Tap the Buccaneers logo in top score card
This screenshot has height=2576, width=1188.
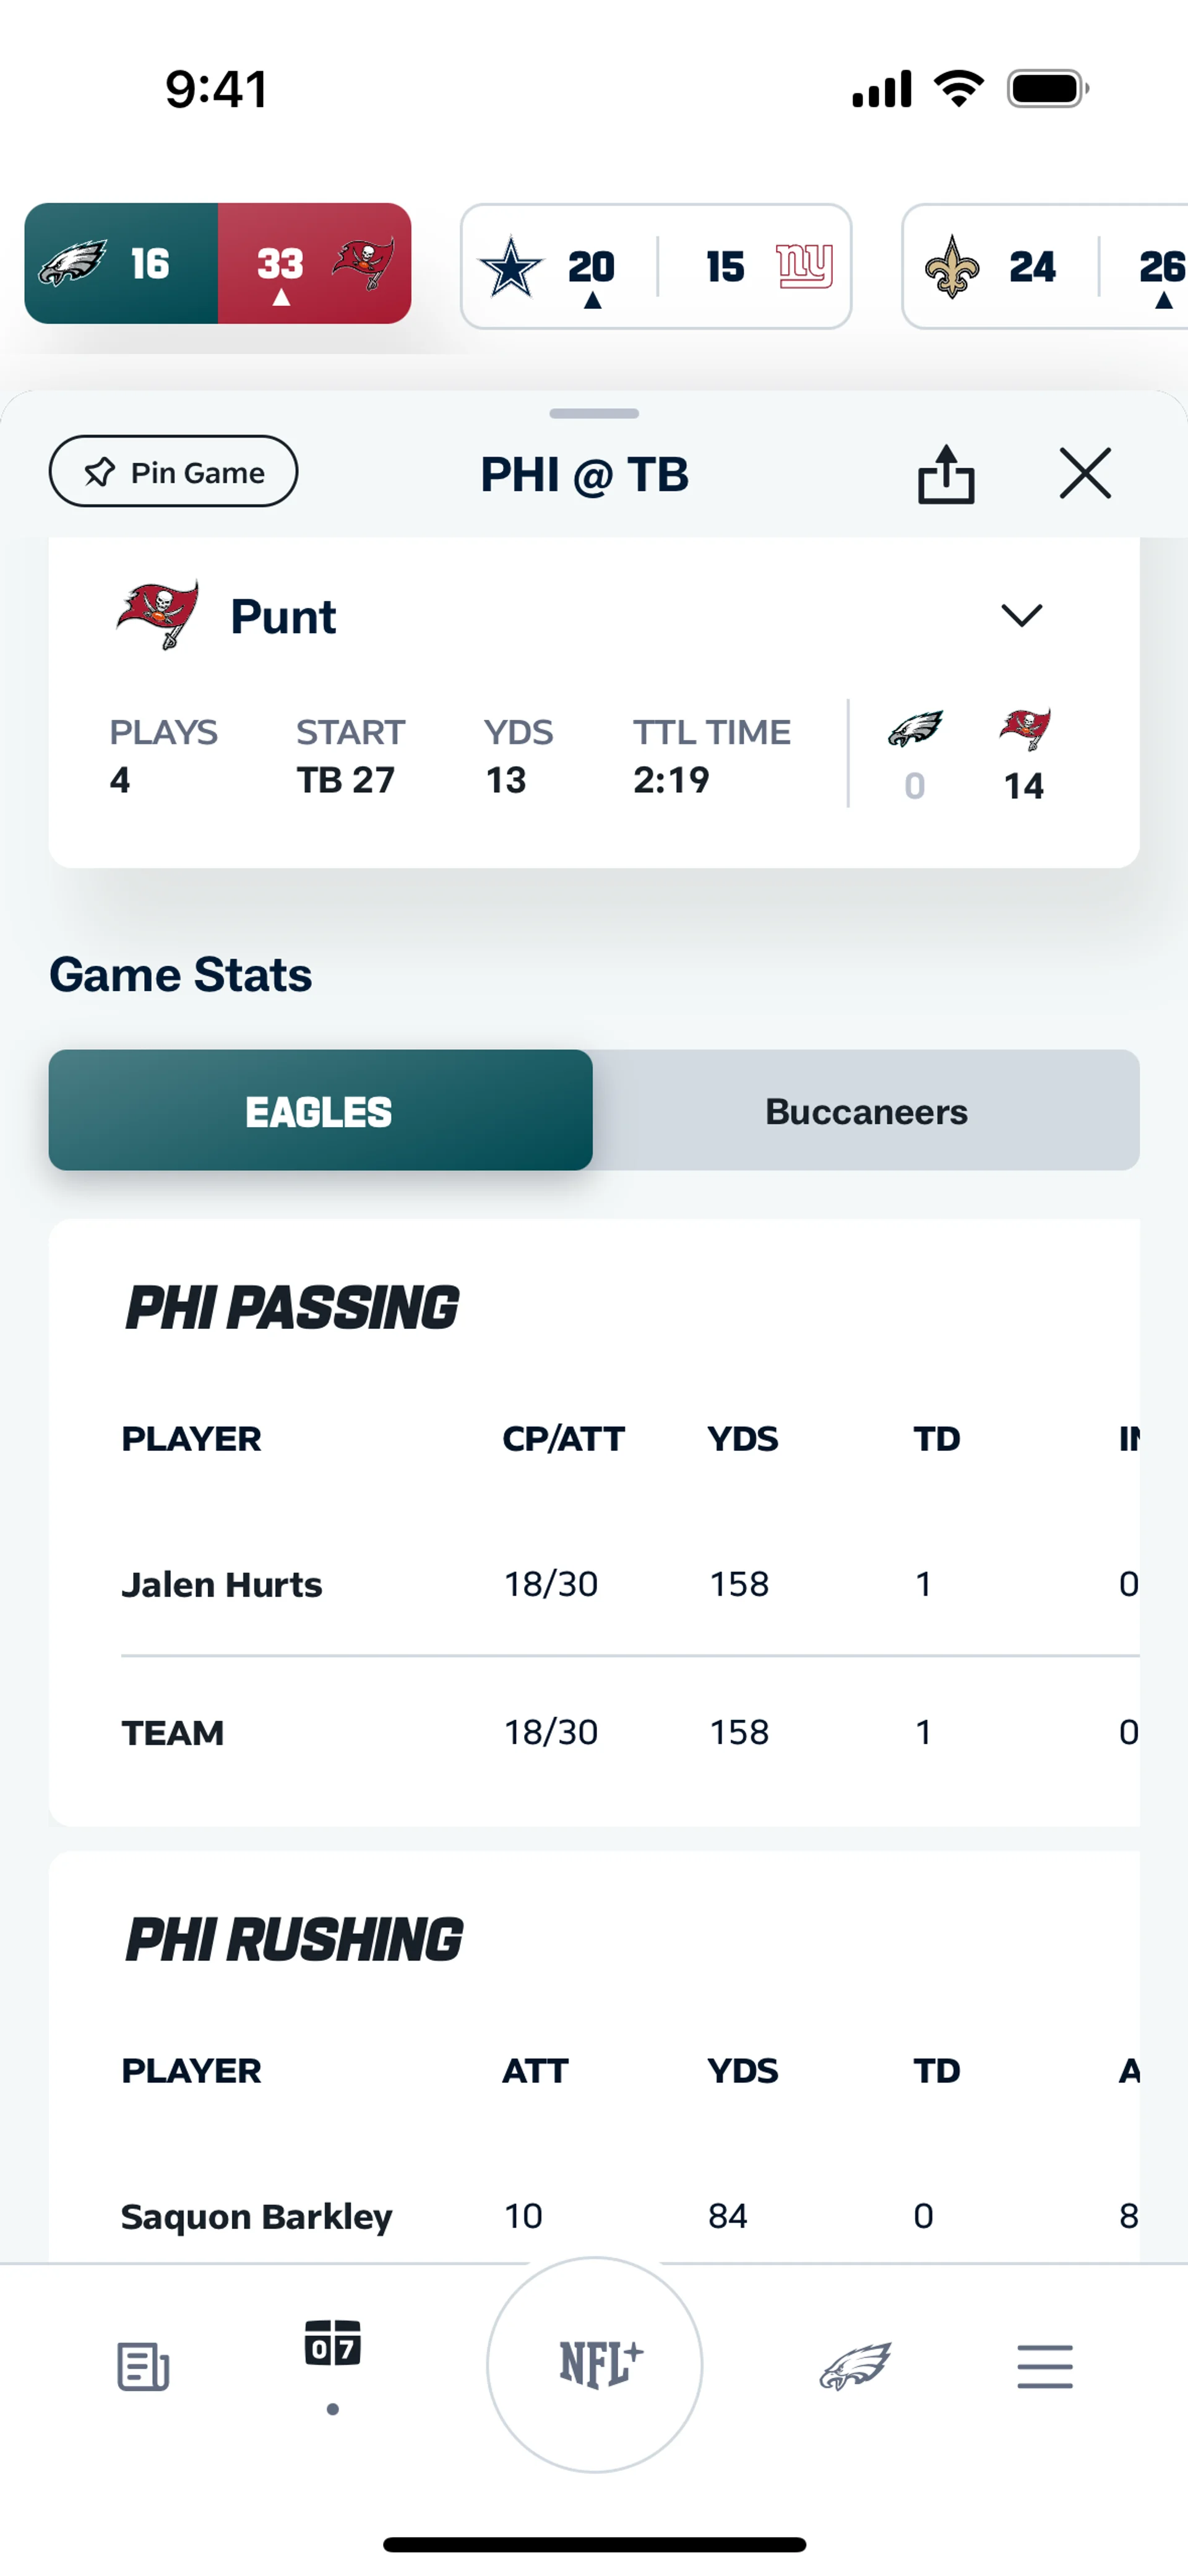point(364,264)
